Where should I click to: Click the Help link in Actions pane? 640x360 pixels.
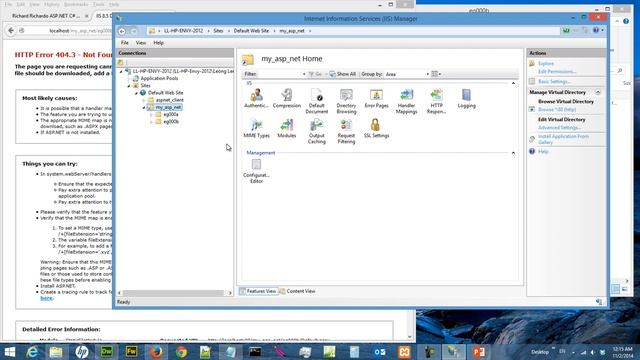[543, 151]
